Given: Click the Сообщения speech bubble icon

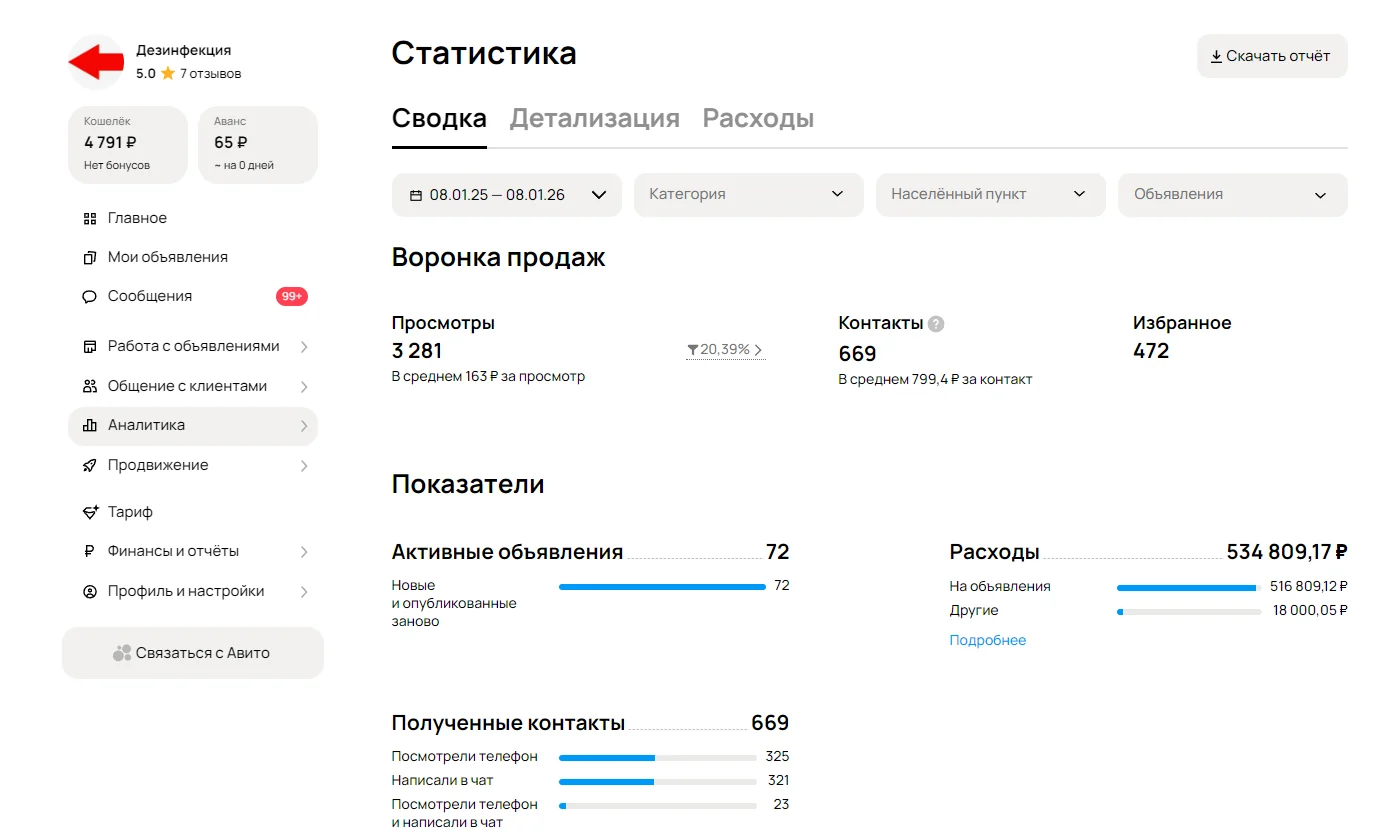Looking at the screenshot, I should 90,296.
